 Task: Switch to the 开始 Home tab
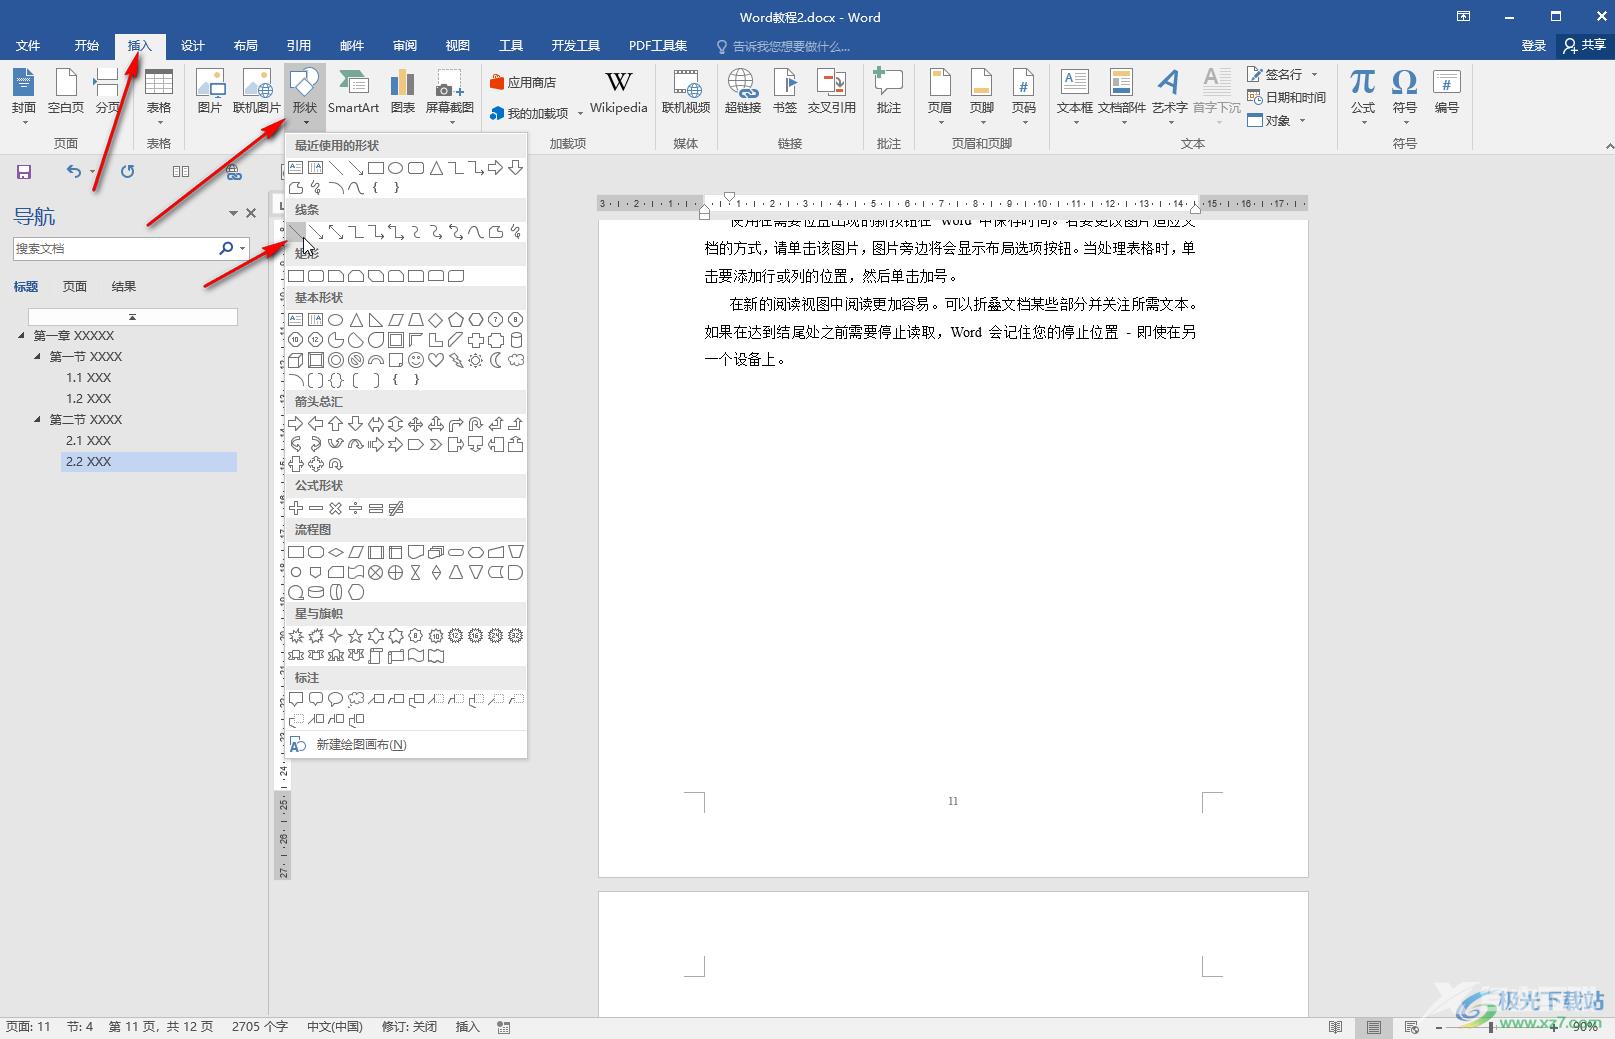tap(87, 45)
